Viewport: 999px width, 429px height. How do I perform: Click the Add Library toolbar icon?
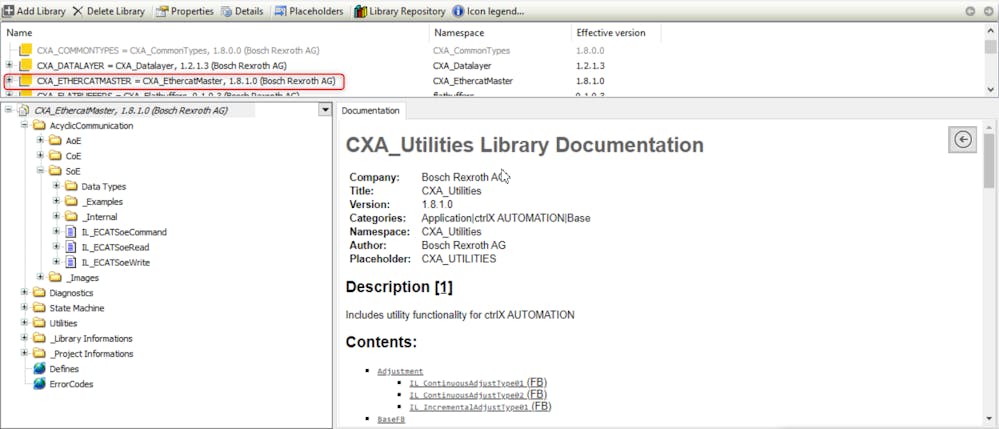10,11
